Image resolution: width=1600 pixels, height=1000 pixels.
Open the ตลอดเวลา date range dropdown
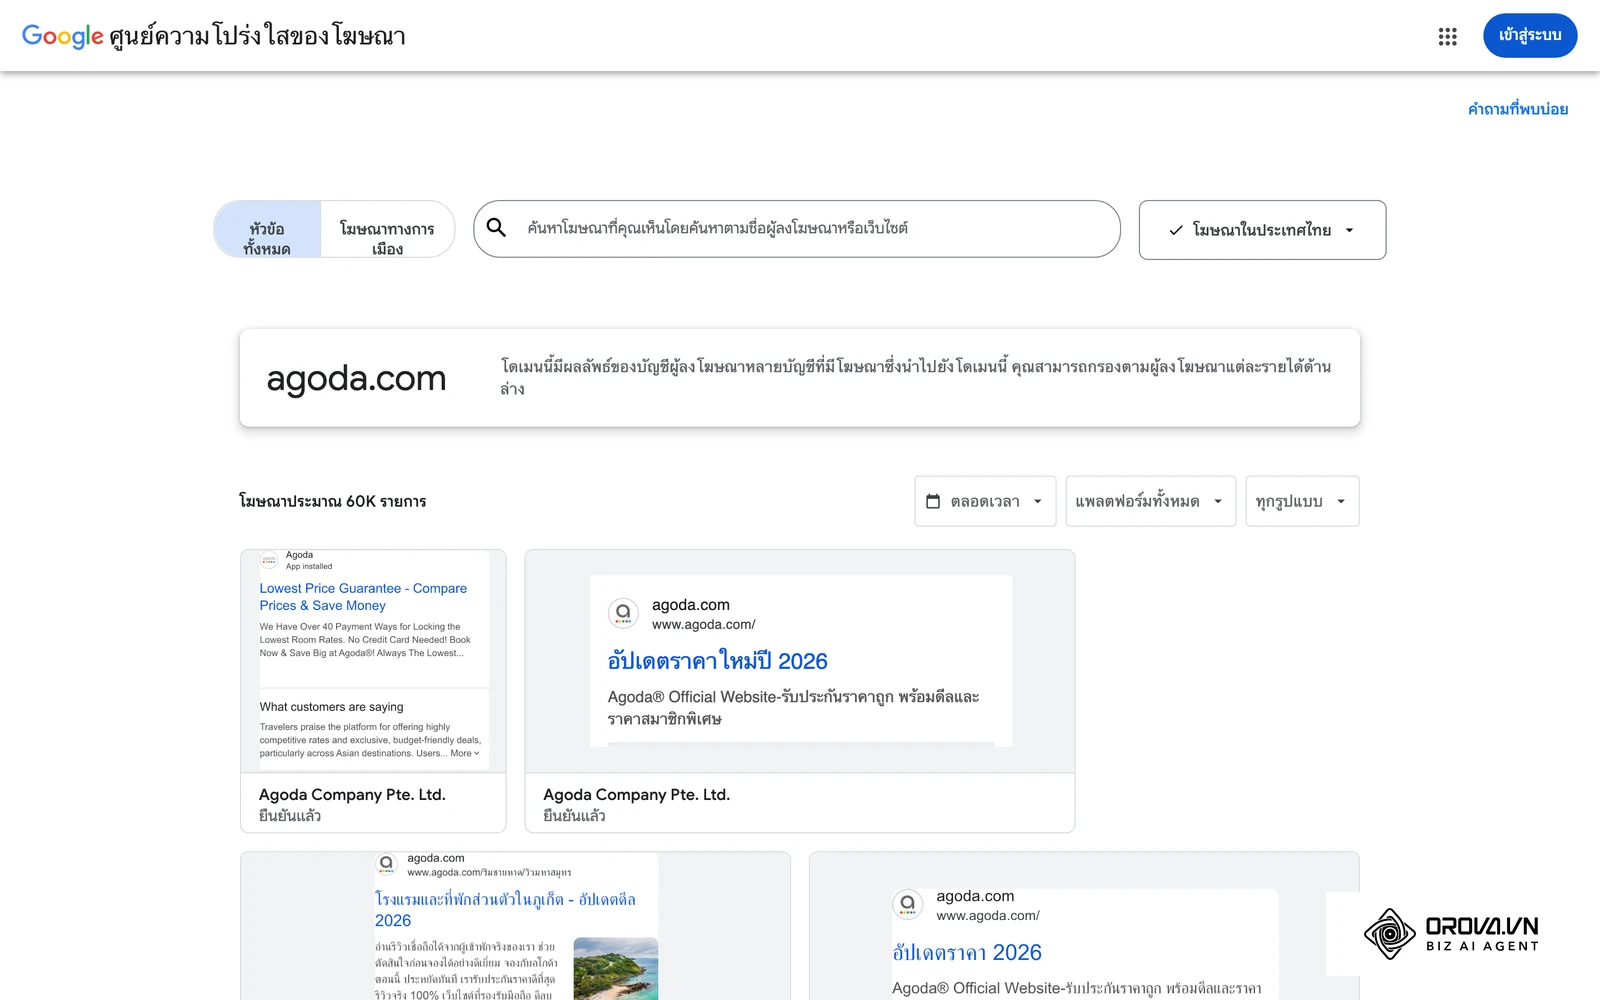tap(985, 501)
